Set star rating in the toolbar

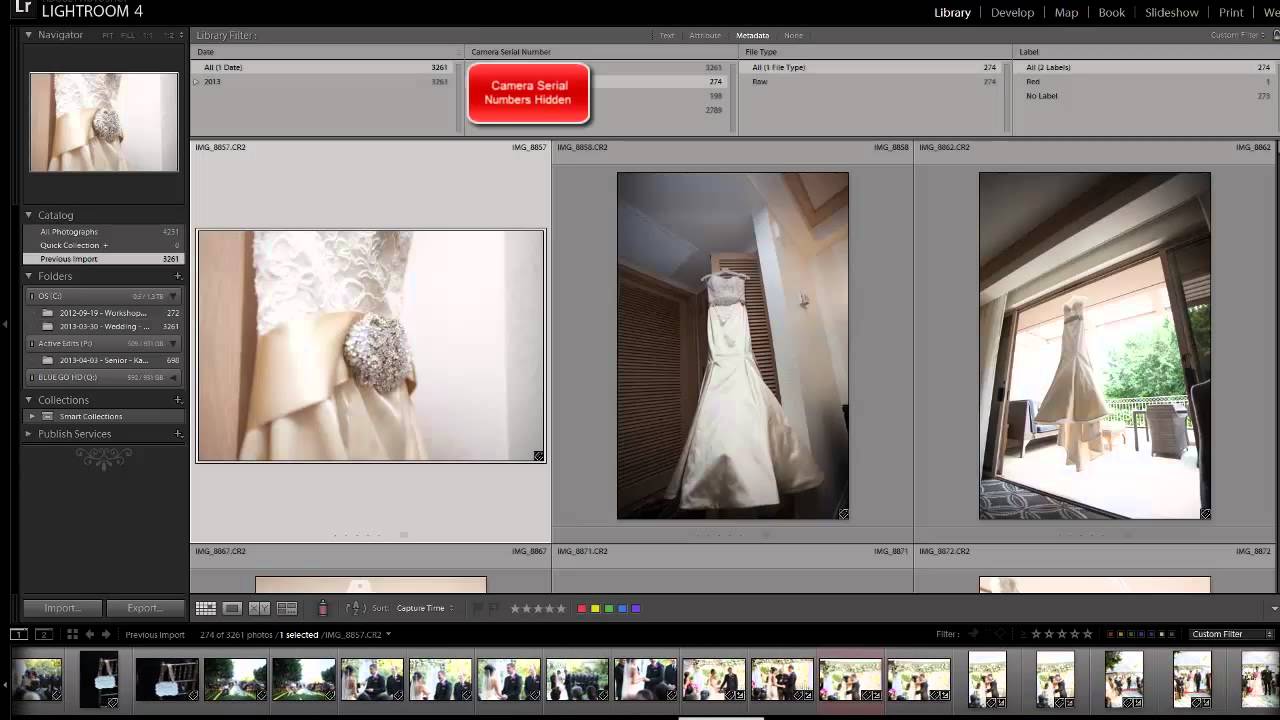(538, 608)
